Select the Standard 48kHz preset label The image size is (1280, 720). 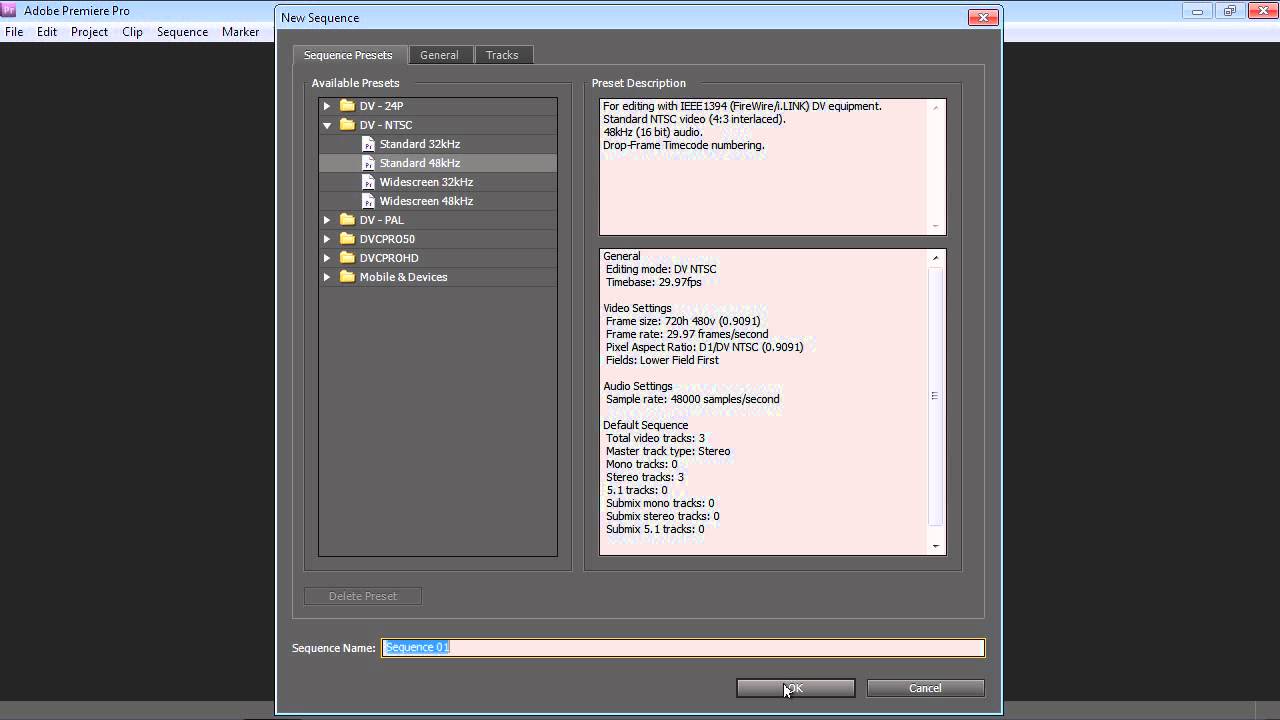click(x=420, y=163)
